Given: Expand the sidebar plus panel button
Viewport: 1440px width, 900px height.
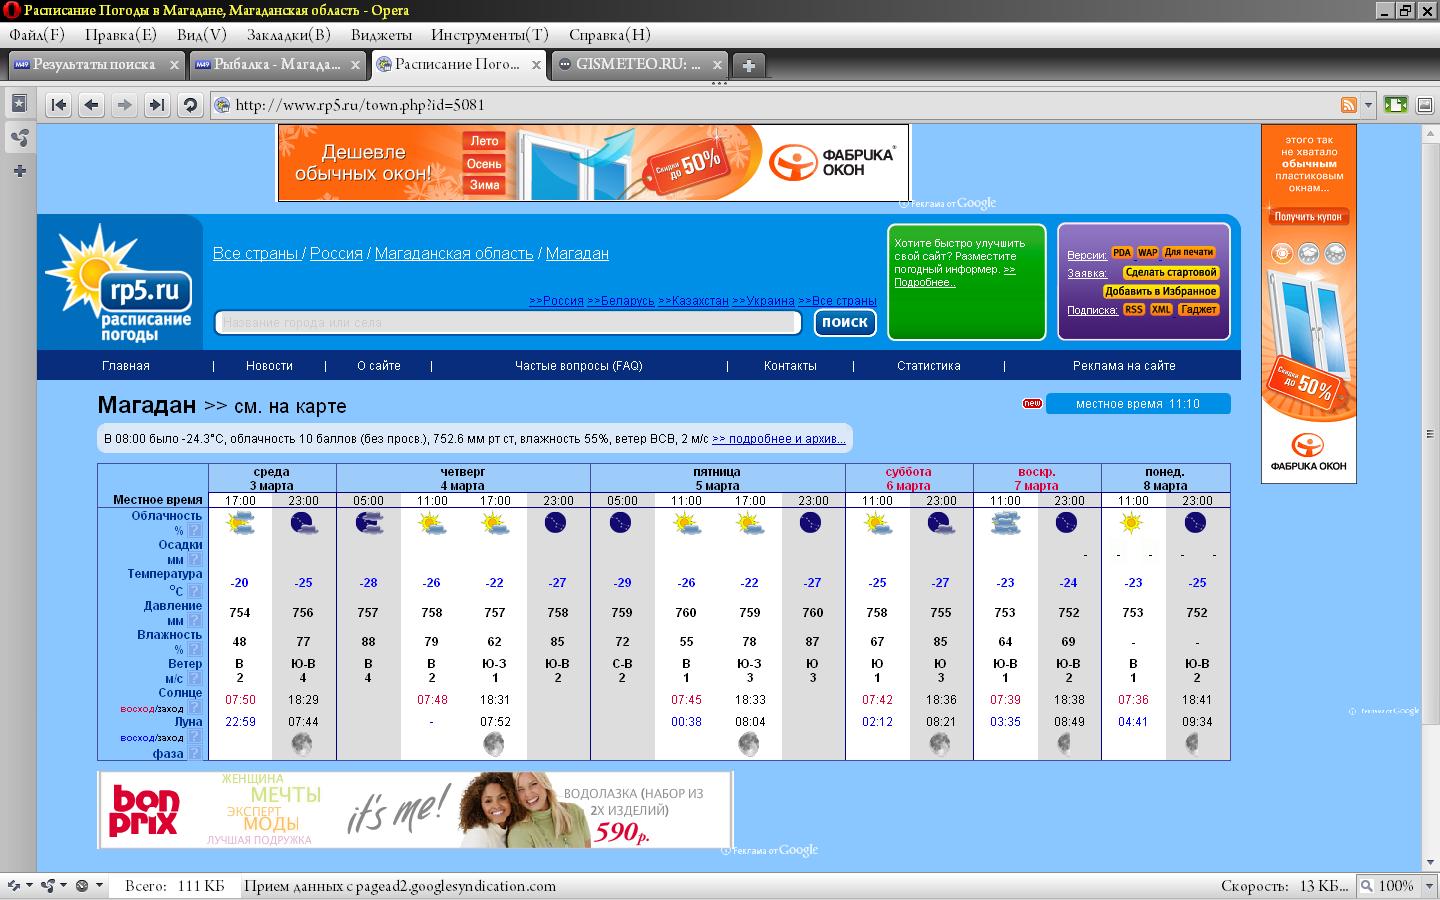Looking at the screenshot, I should point(19,171).
